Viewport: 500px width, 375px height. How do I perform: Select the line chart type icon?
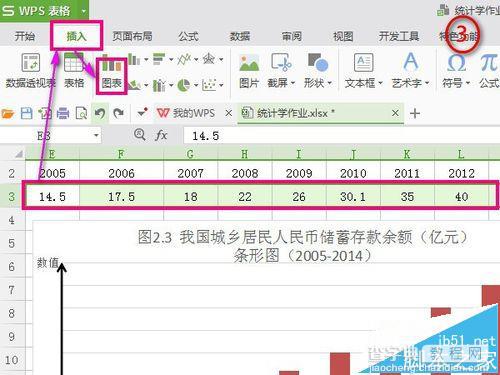[184, 59]
